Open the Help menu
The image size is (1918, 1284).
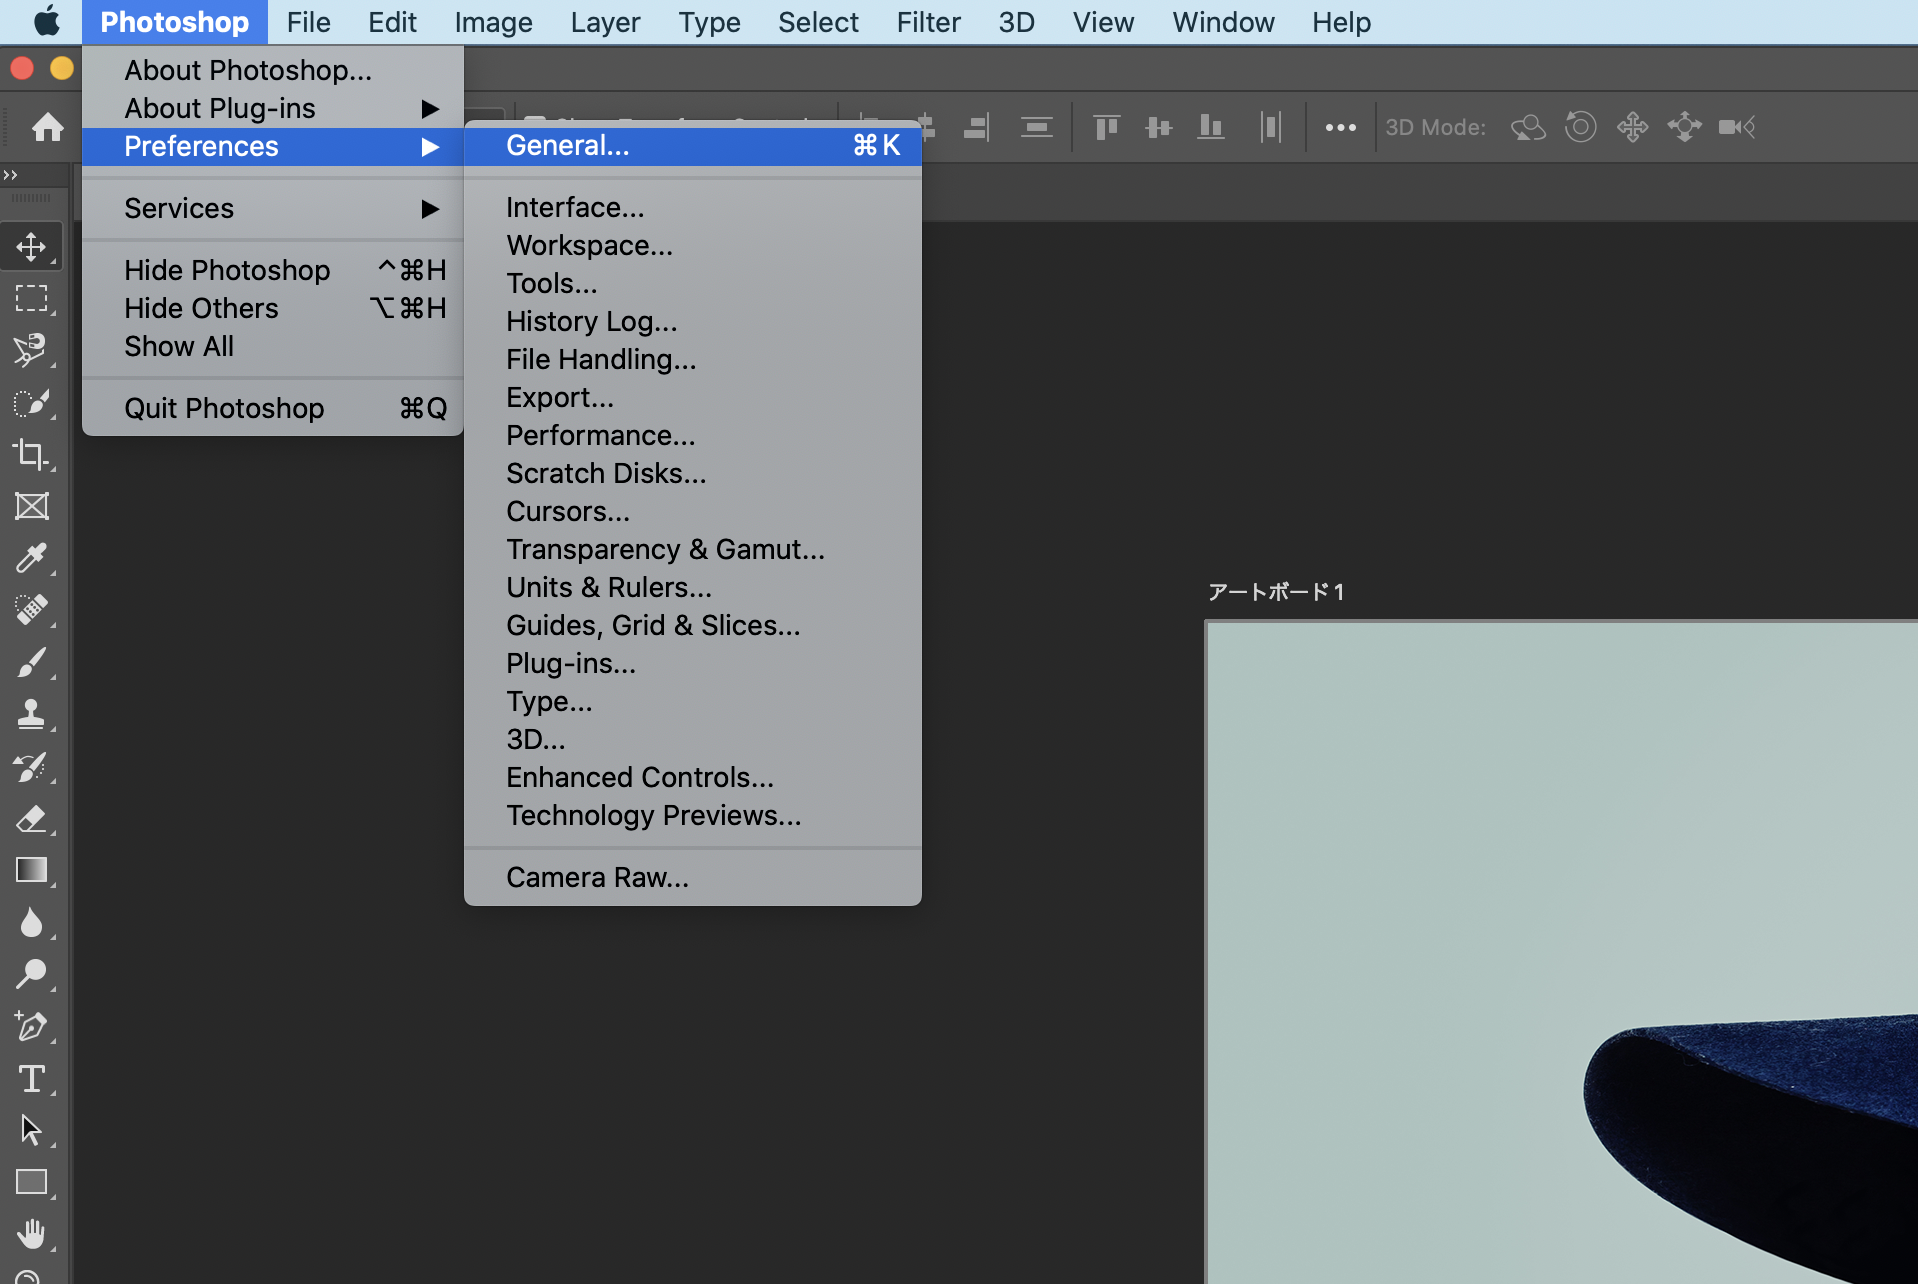(1341, 22)
